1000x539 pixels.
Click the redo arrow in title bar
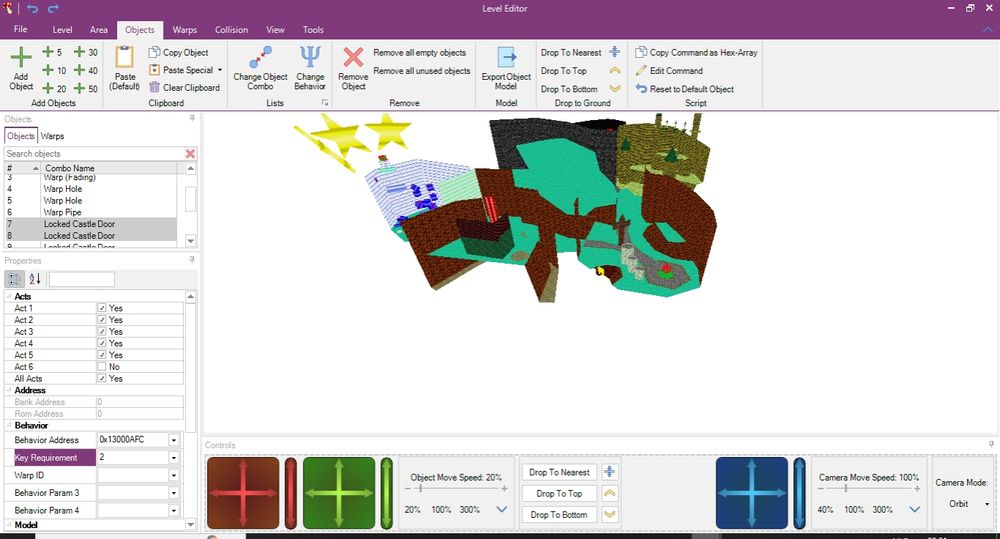53,8
